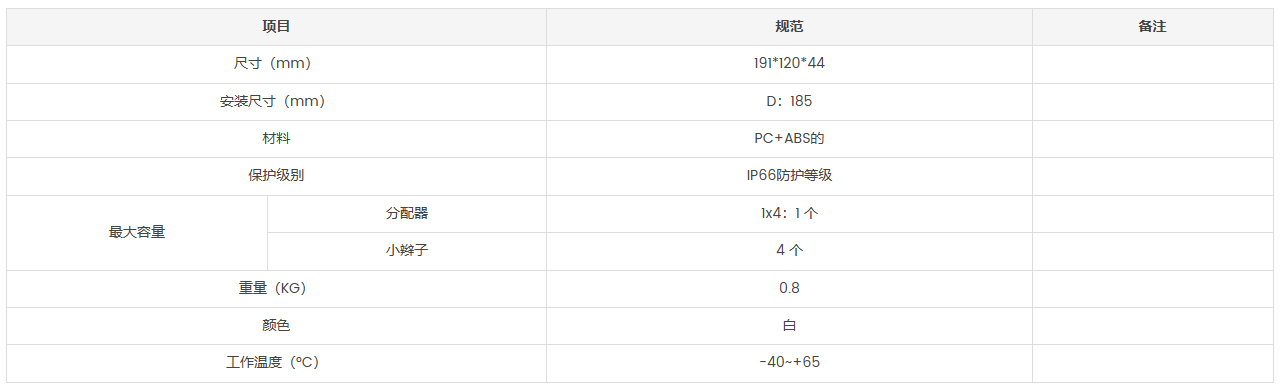Select the 保护级别 row label

(276, 176)
